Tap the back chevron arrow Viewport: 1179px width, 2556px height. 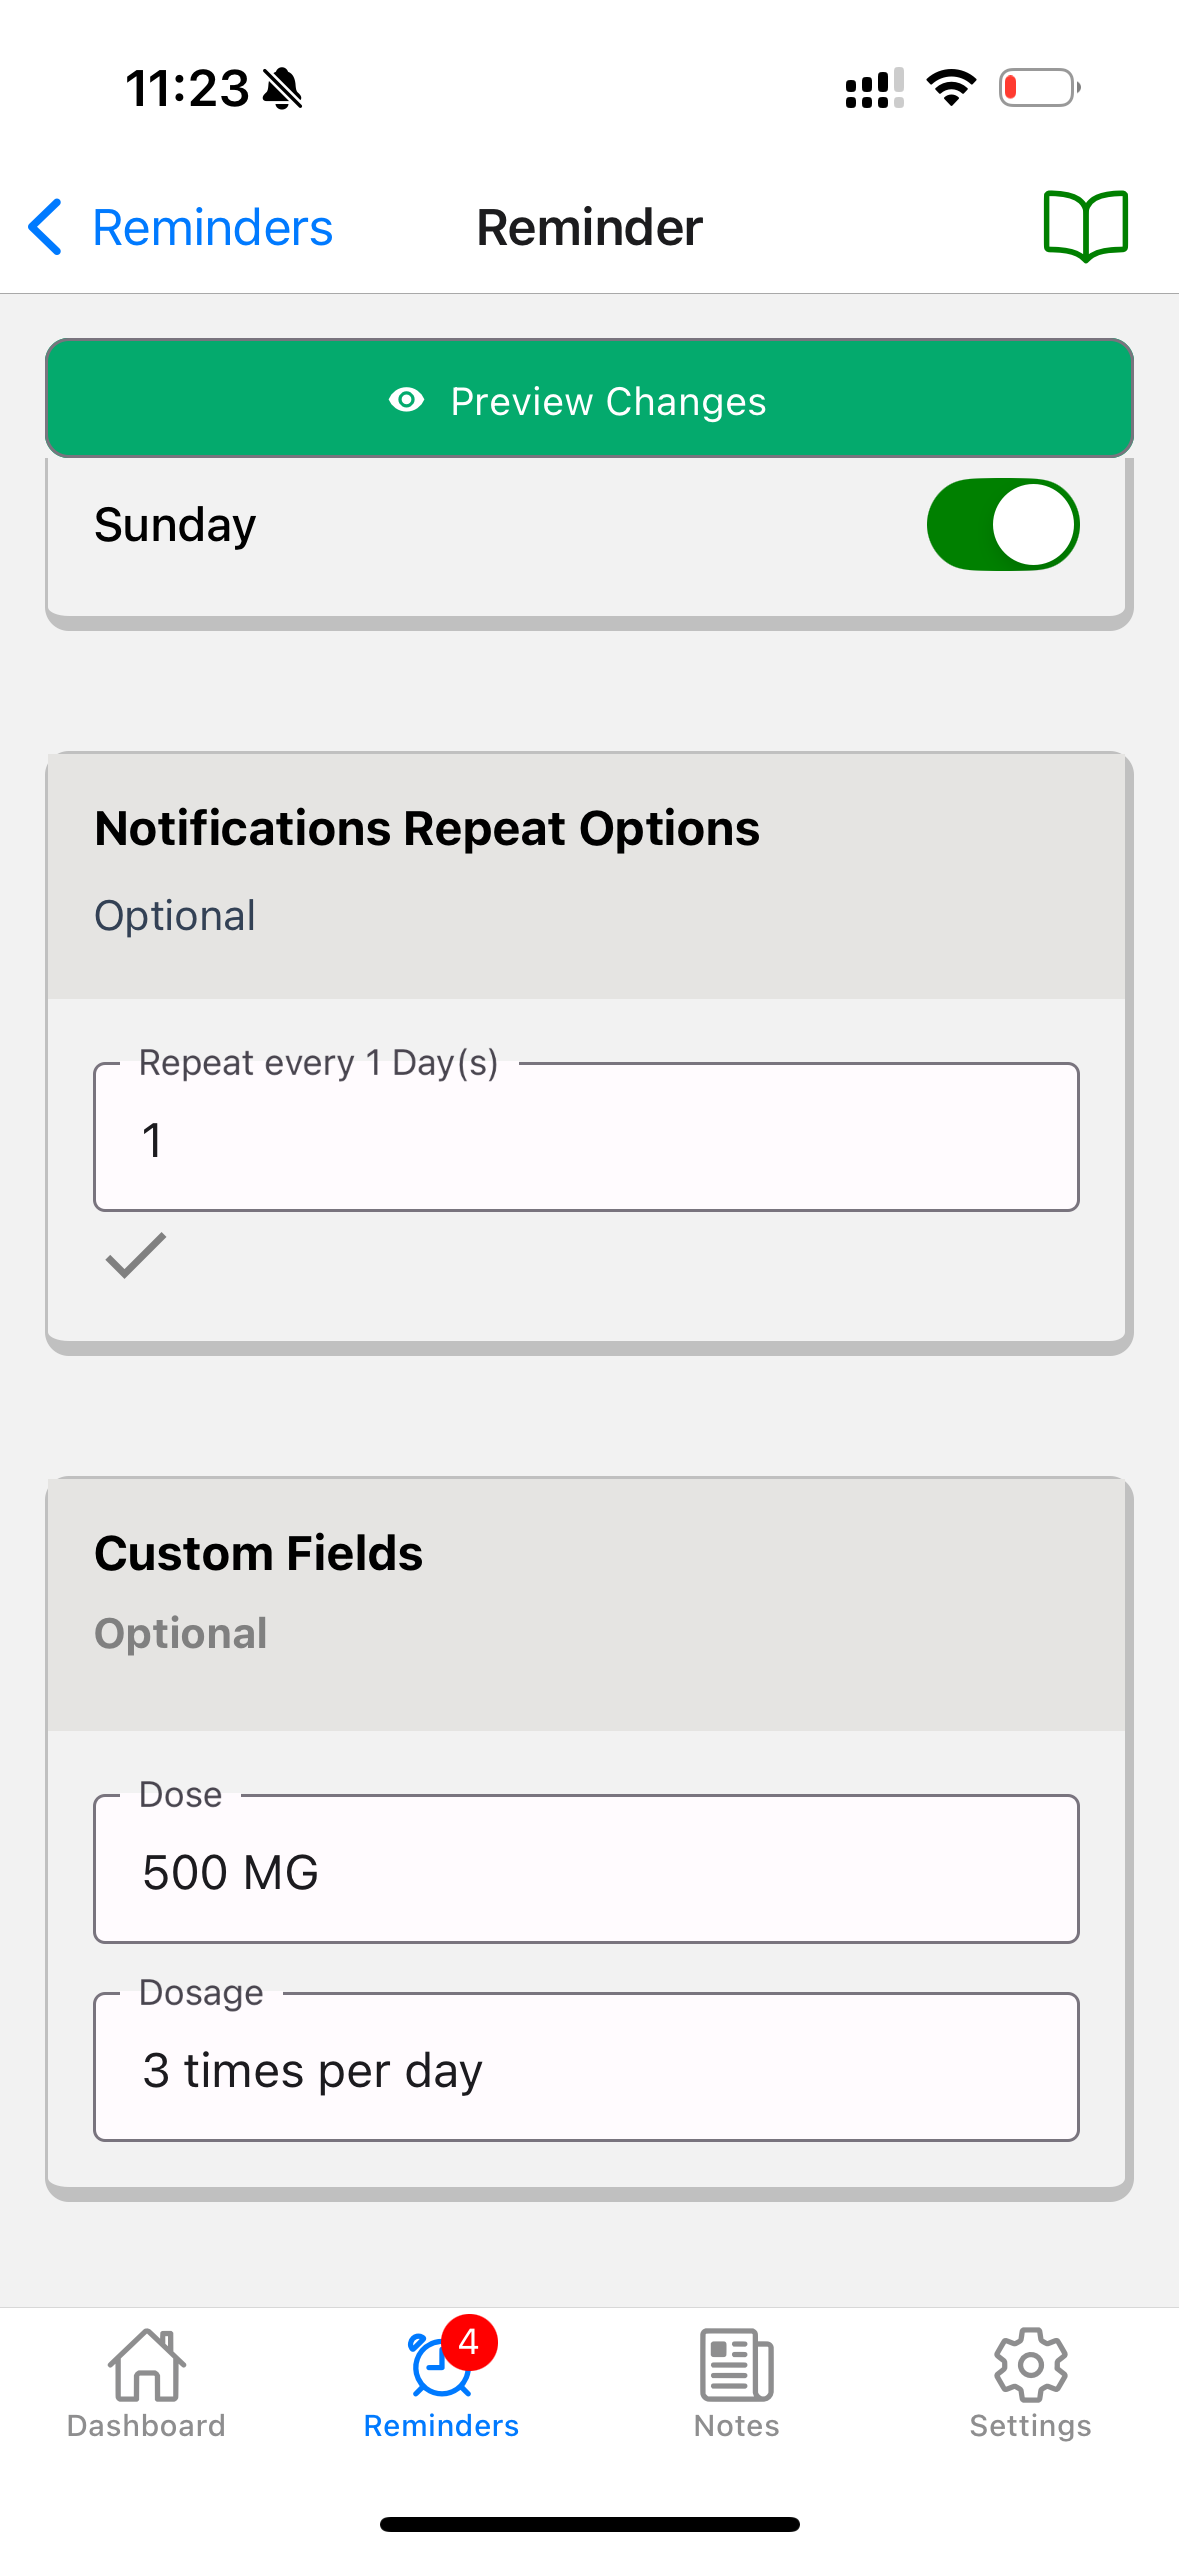tap(46, 227)
